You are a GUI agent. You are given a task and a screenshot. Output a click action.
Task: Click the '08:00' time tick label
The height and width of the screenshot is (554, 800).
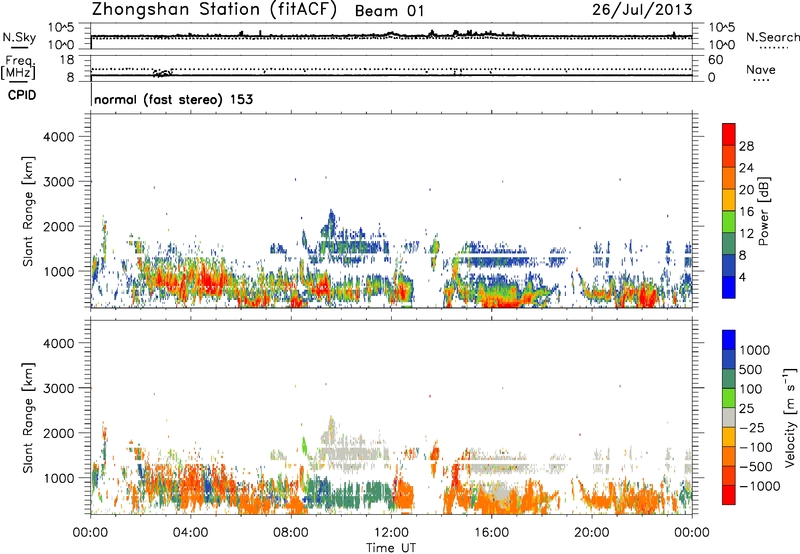coord(291,533)
